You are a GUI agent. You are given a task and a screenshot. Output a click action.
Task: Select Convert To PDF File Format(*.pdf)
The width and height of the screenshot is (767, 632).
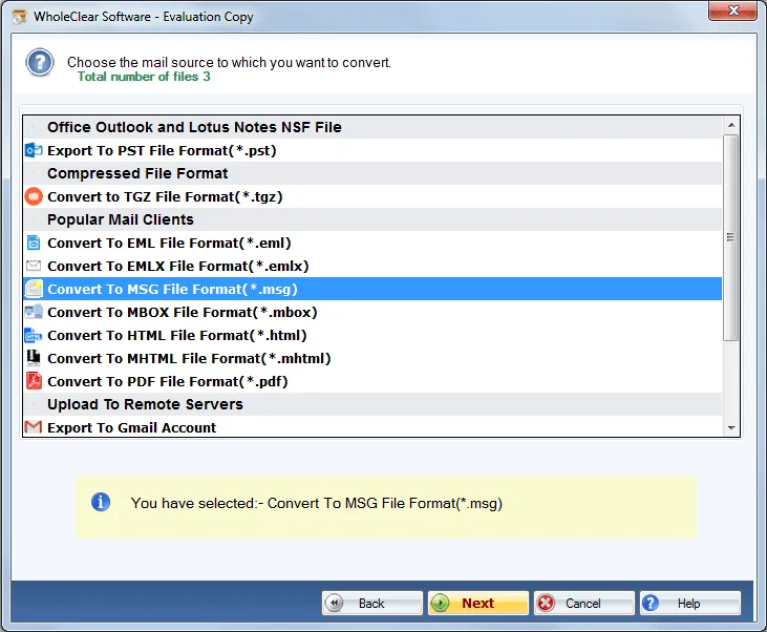coord(372,381)
